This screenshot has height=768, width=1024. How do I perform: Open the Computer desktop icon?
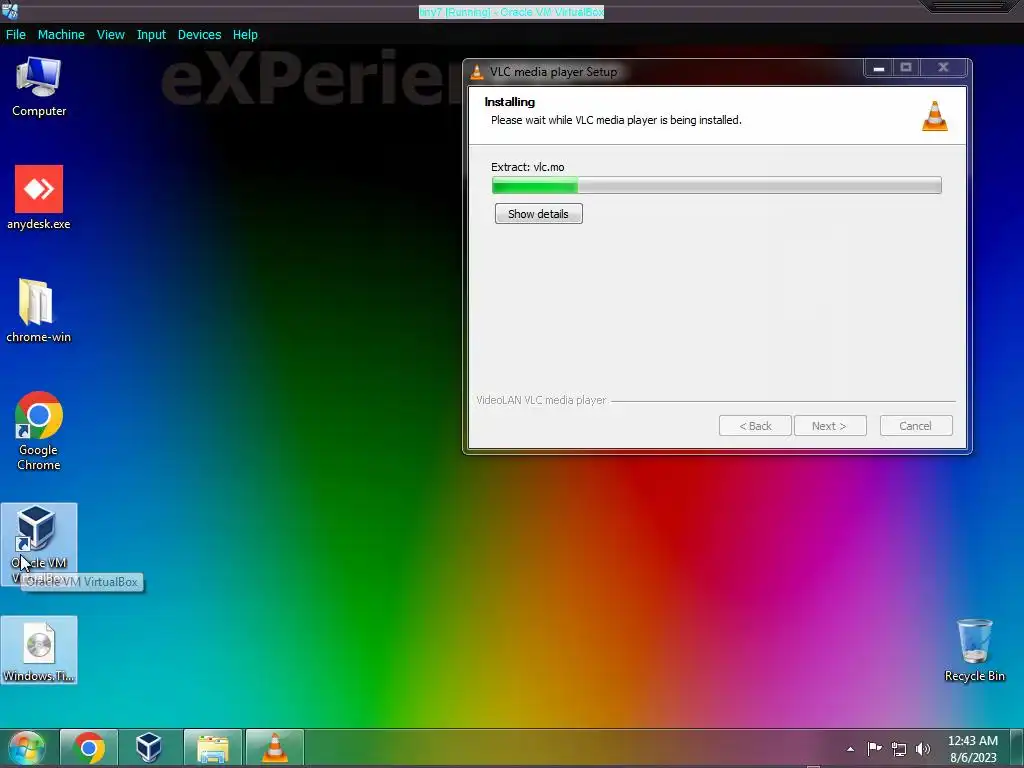(39, 86)
